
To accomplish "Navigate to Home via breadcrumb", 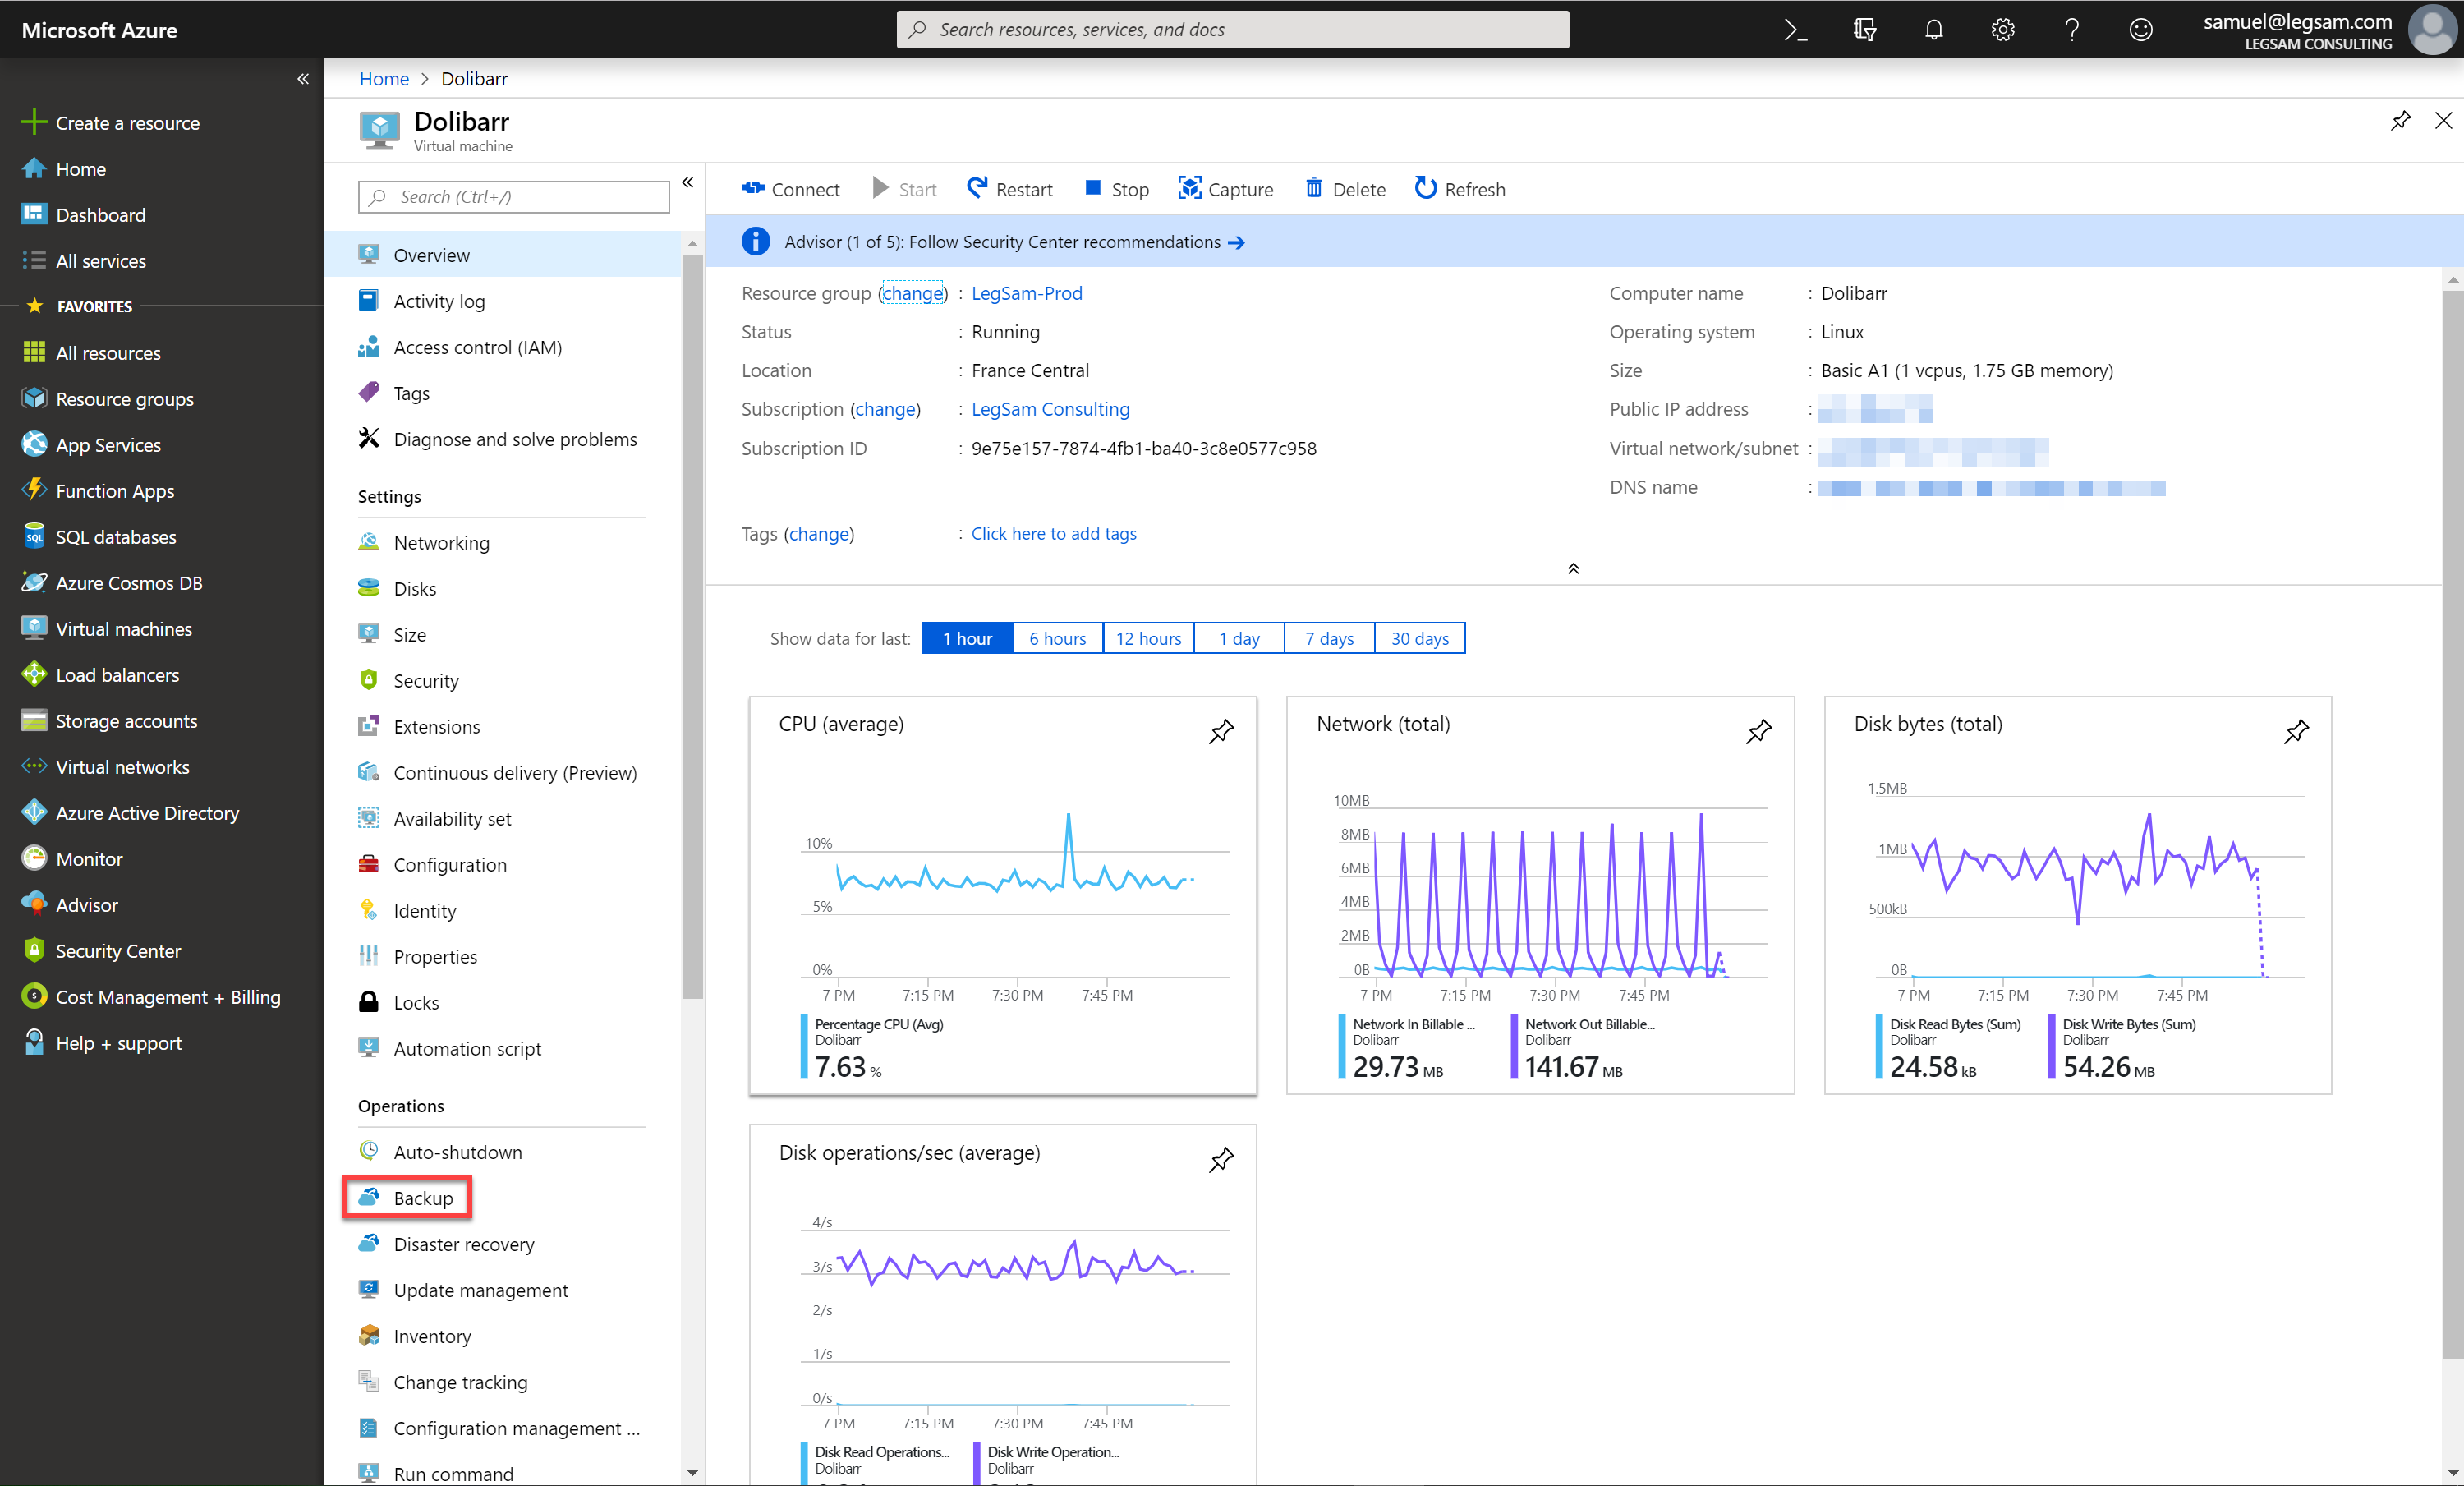I will click(x=384, y=78).
